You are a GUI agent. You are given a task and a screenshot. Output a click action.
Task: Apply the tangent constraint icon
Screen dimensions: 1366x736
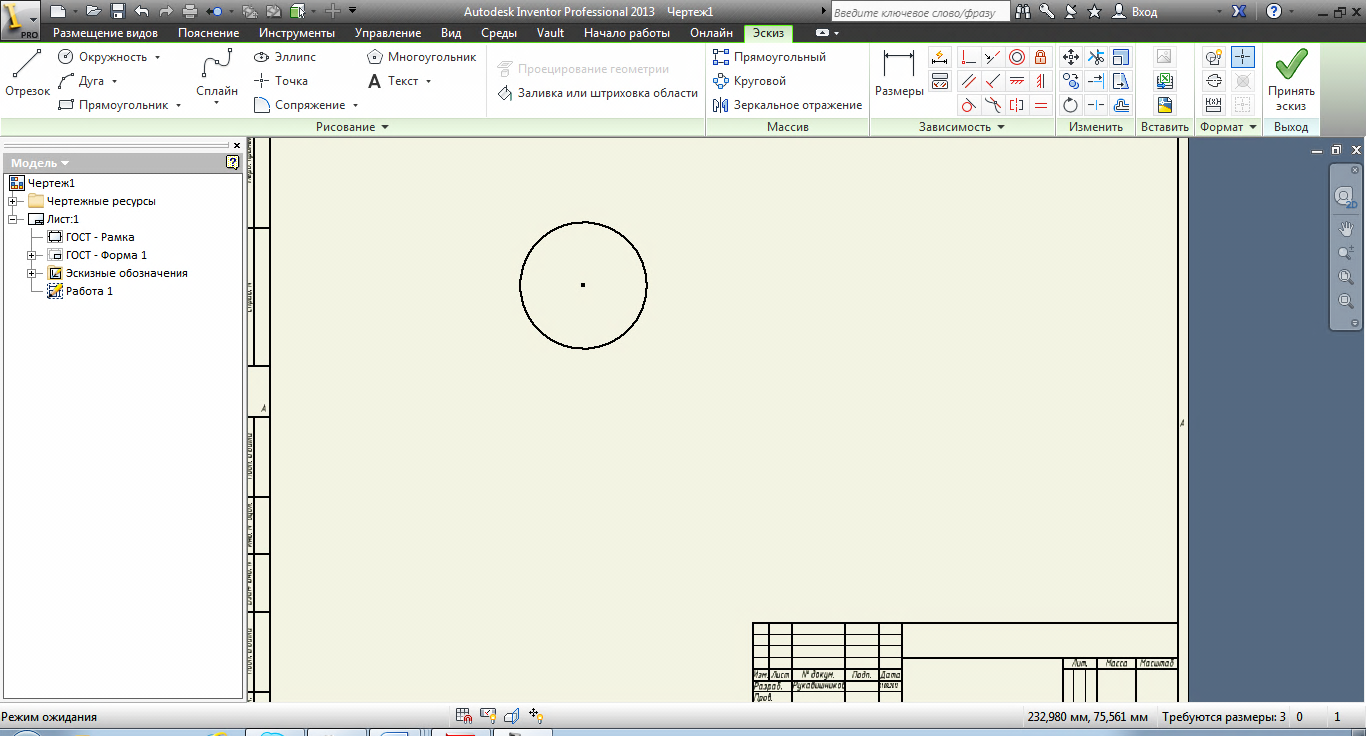pyautogui.click(x=968, y=105)
